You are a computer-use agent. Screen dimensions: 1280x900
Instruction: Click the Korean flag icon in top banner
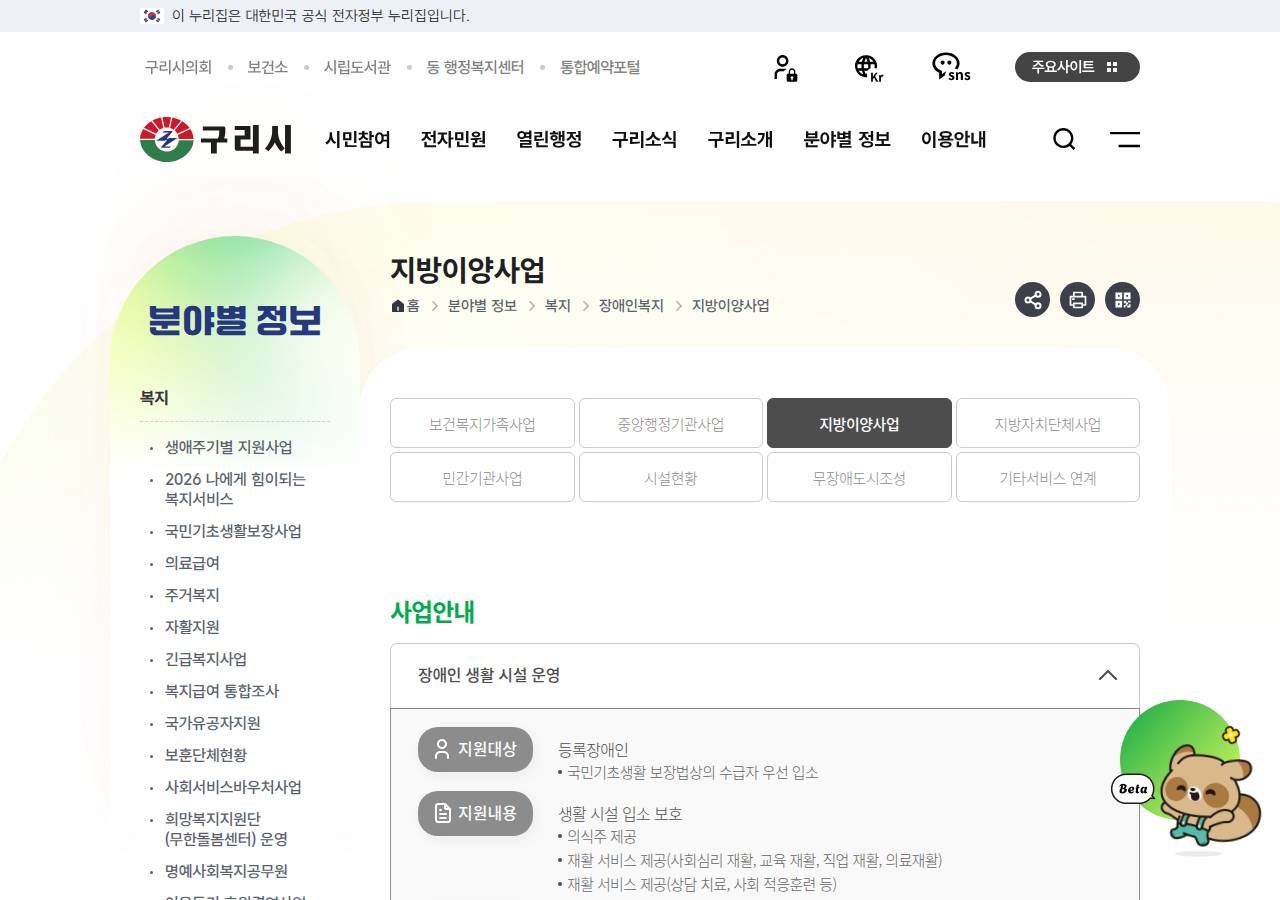click(x=152, y=16)
